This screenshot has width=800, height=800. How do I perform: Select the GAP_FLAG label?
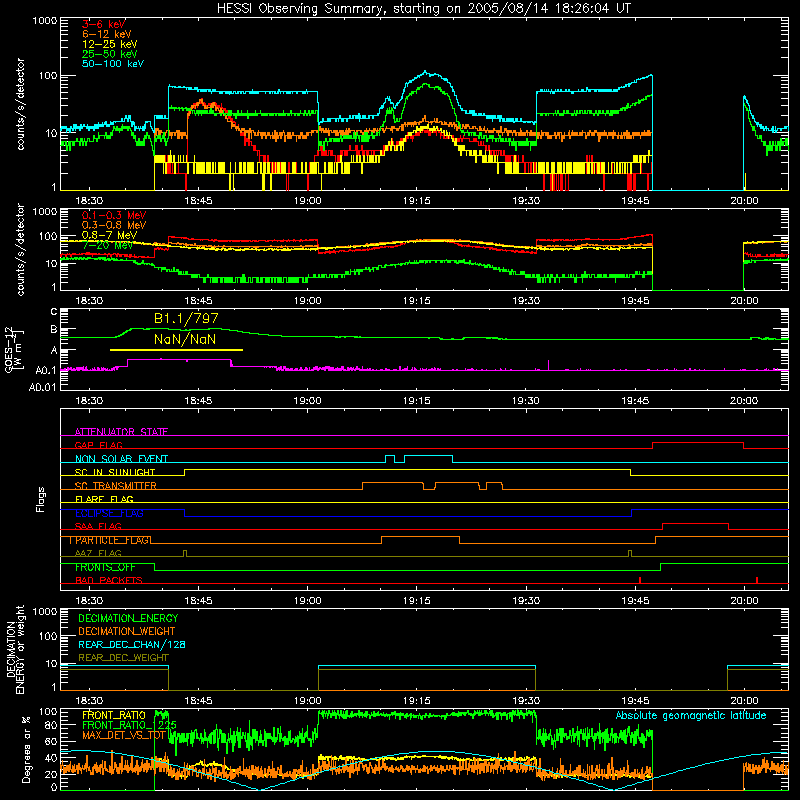[x=98, y=445]
